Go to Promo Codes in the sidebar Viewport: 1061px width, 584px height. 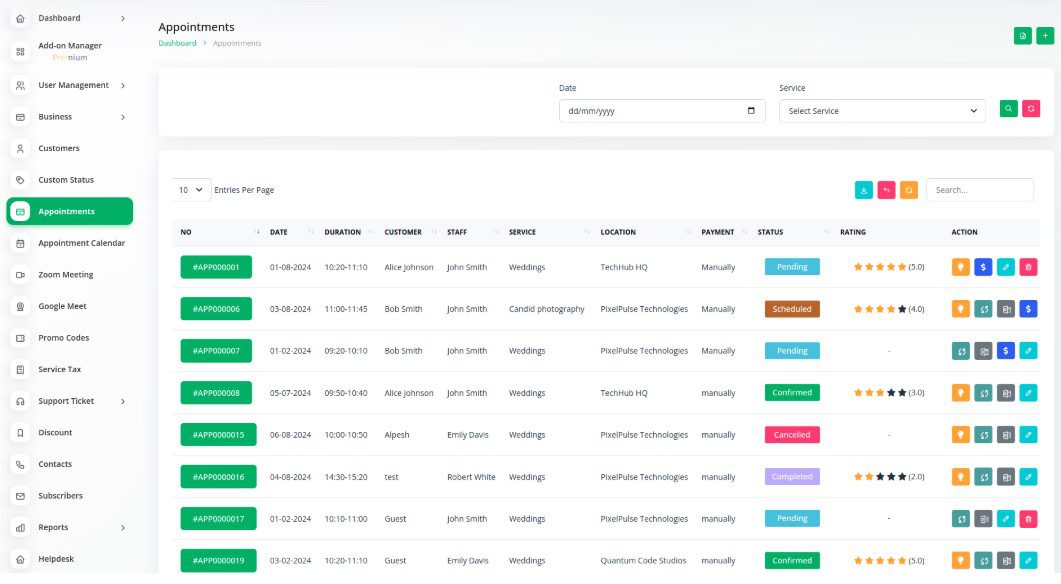pos(63,338)
